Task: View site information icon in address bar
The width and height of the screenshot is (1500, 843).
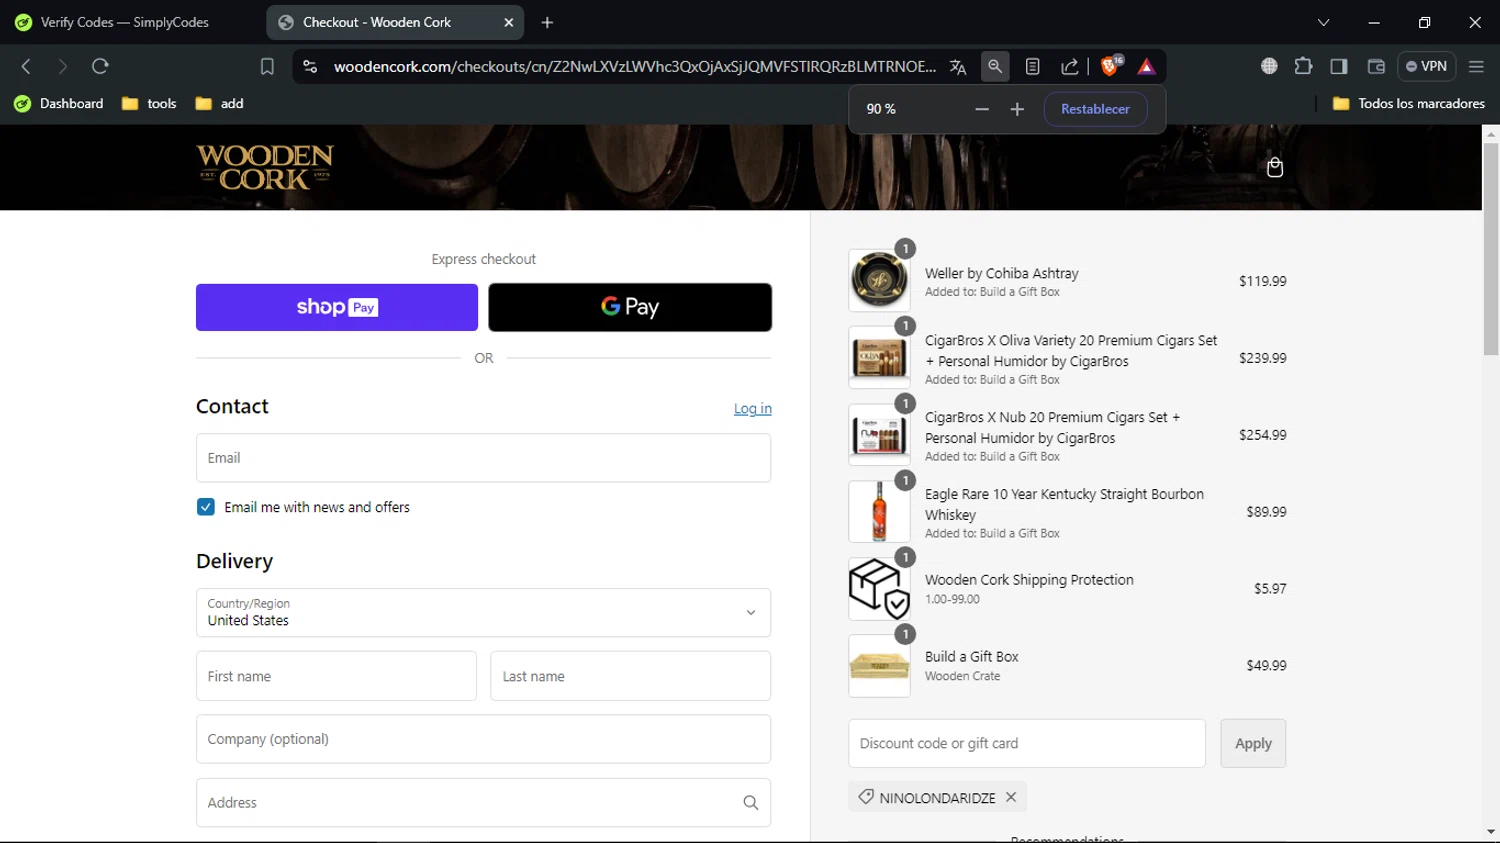Action: (310, 66)
